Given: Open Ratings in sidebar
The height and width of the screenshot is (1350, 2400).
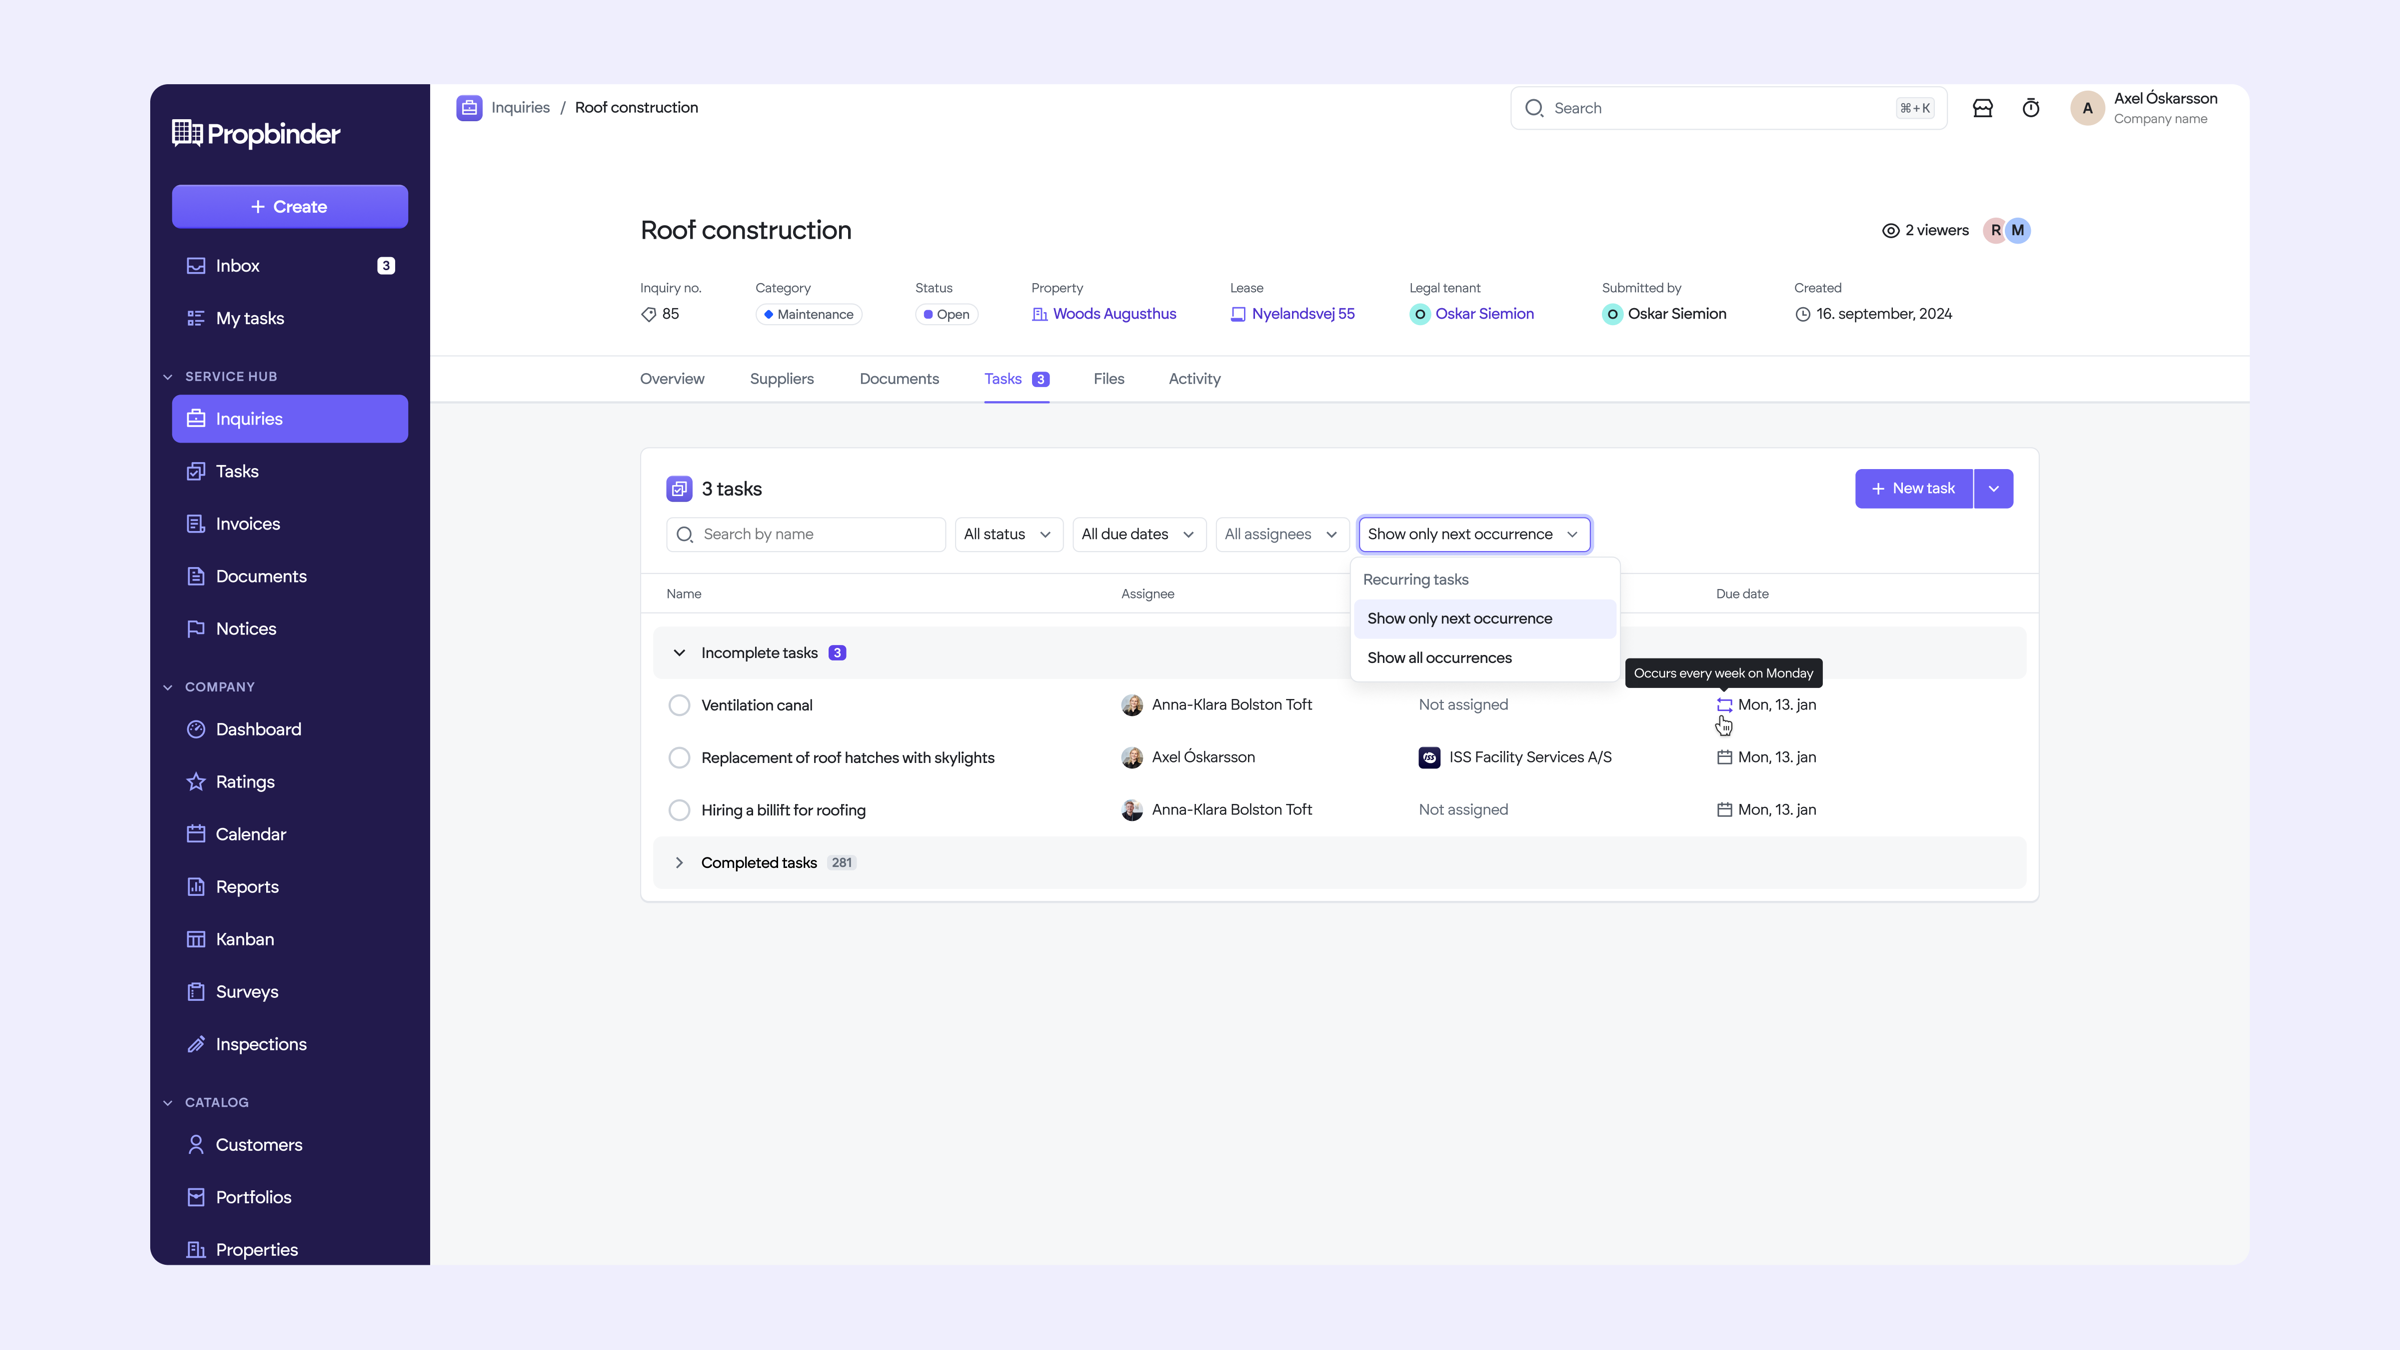Looking at the screenshot, I should (x=290, y=782).
